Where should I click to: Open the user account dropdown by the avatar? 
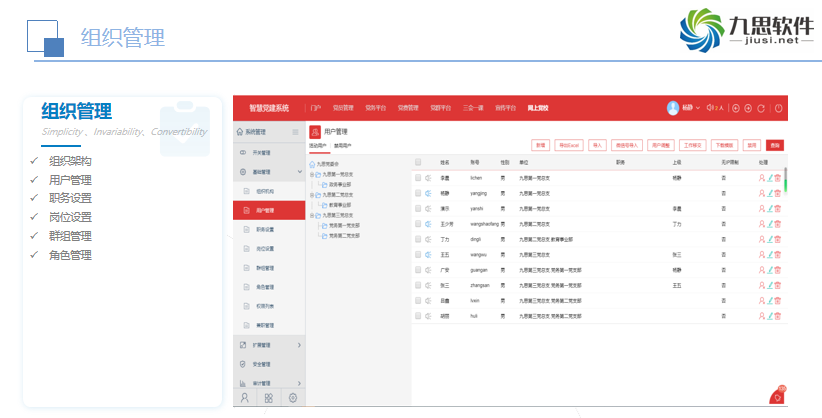(x=685, y=108)
